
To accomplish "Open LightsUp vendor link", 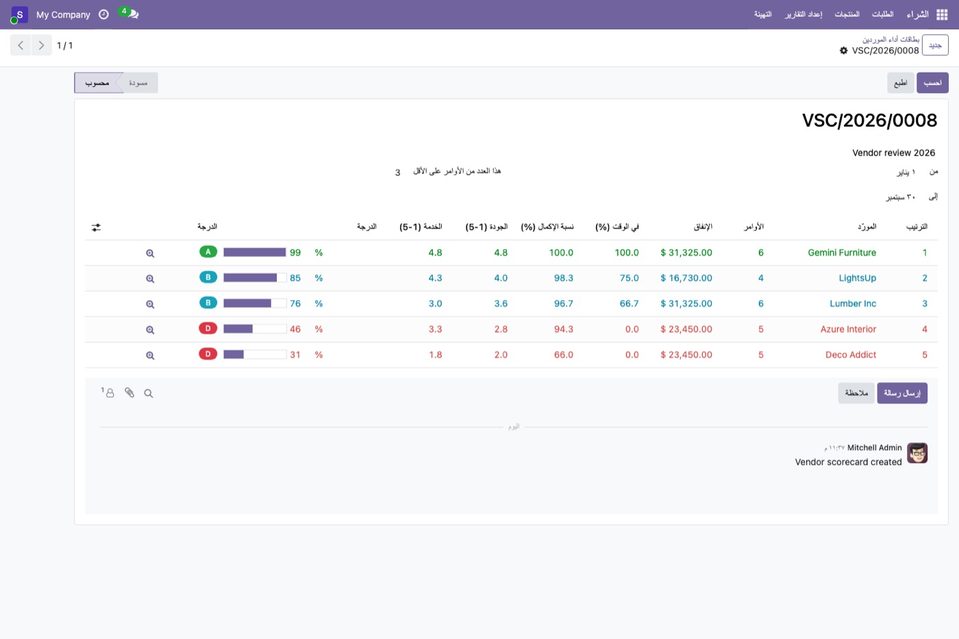I will [857, 278].
